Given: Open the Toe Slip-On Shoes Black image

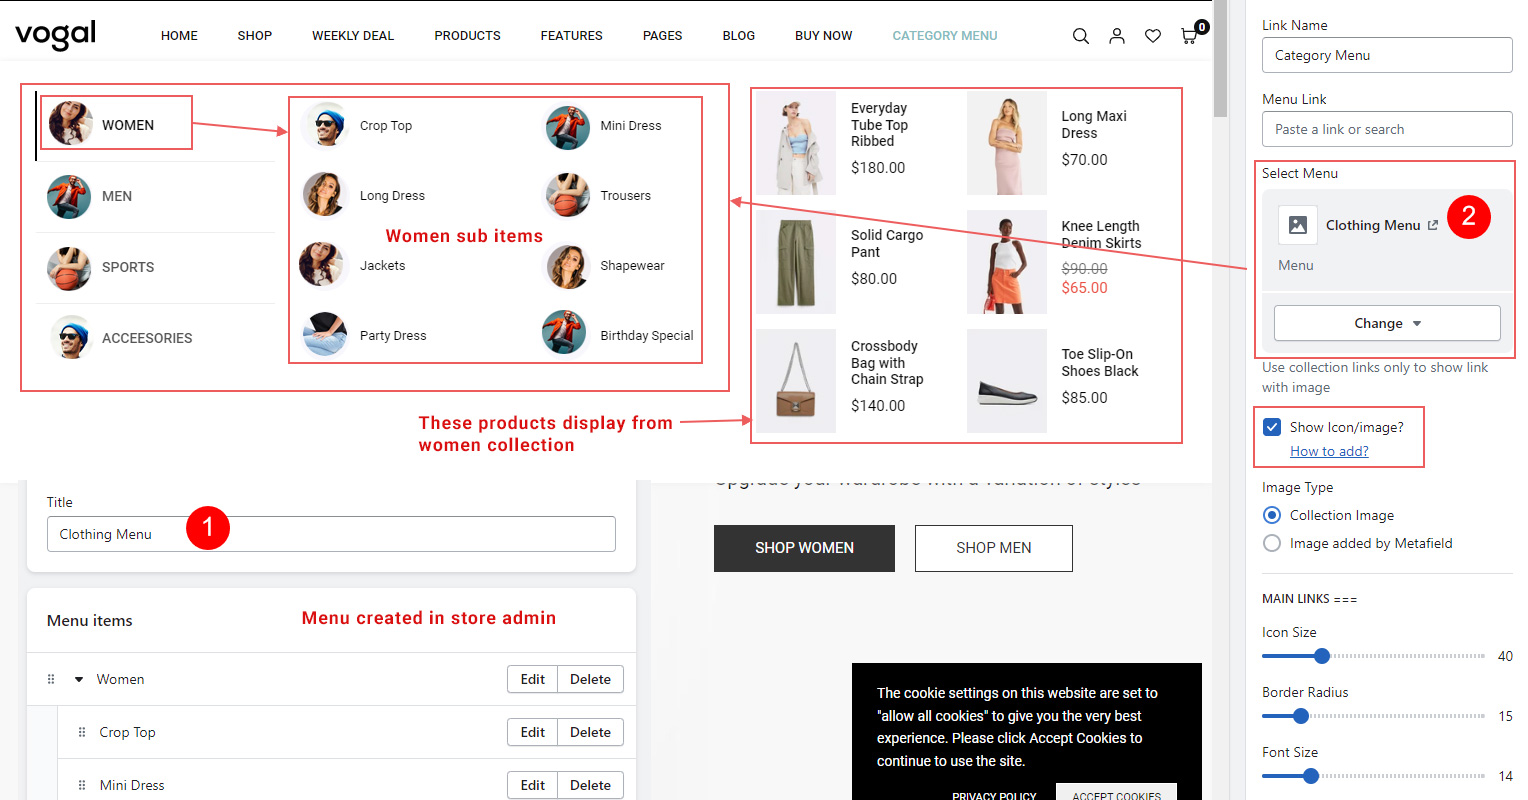Looking at the screenshot, I should [1007, 381].
